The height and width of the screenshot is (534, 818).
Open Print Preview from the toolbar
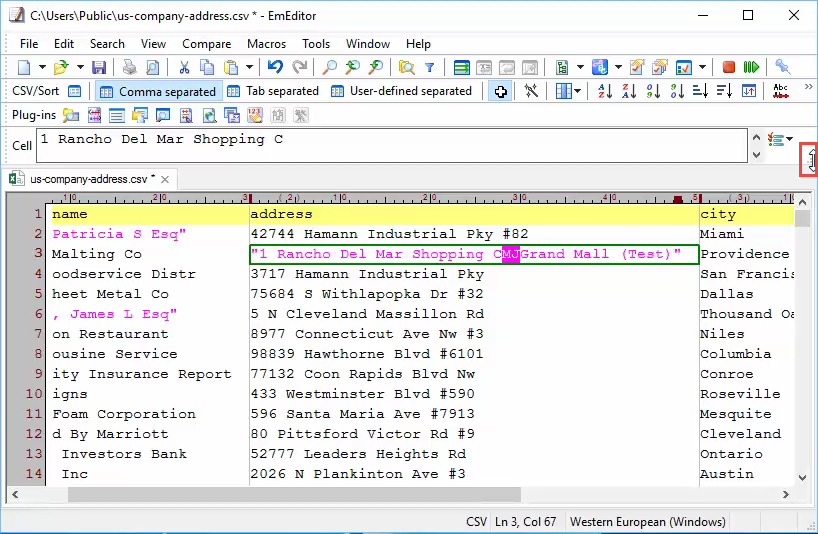[152, 67]
